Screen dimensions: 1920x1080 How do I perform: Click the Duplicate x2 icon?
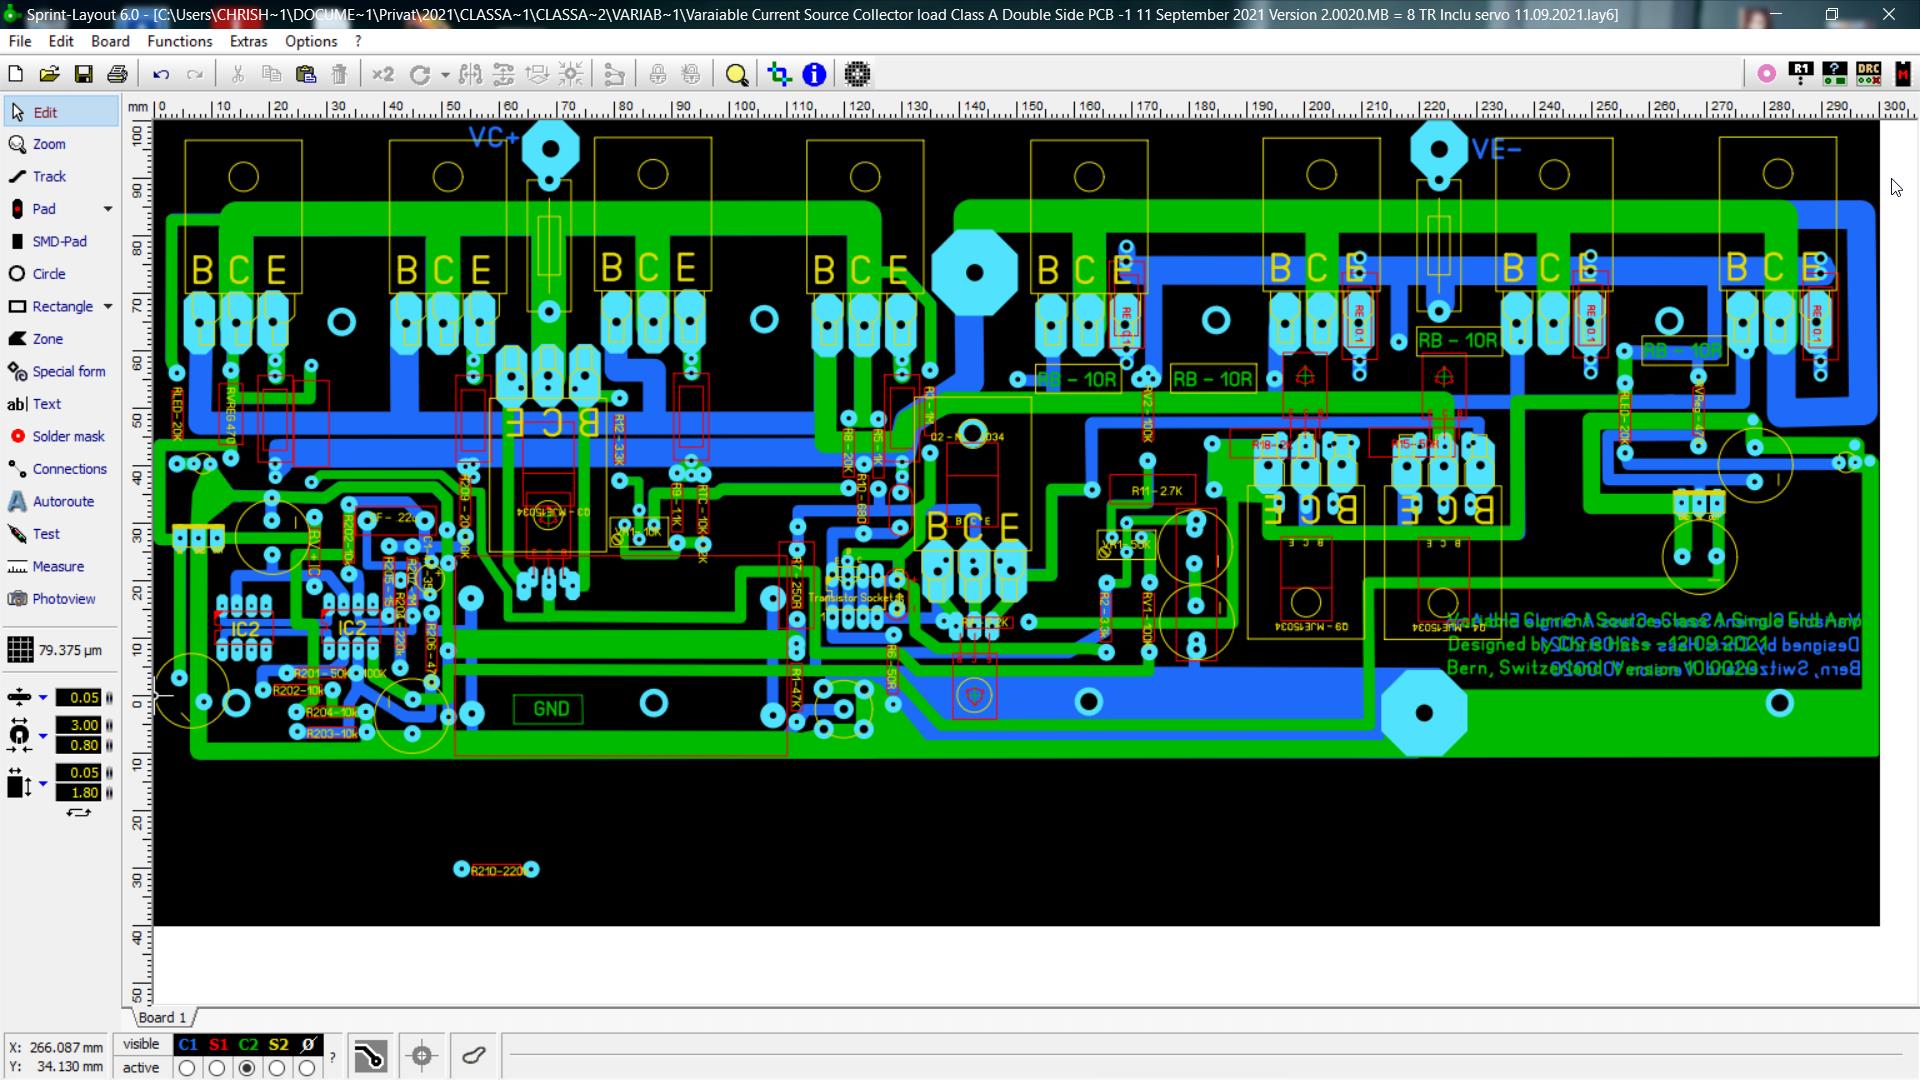(x=383, y=74)
